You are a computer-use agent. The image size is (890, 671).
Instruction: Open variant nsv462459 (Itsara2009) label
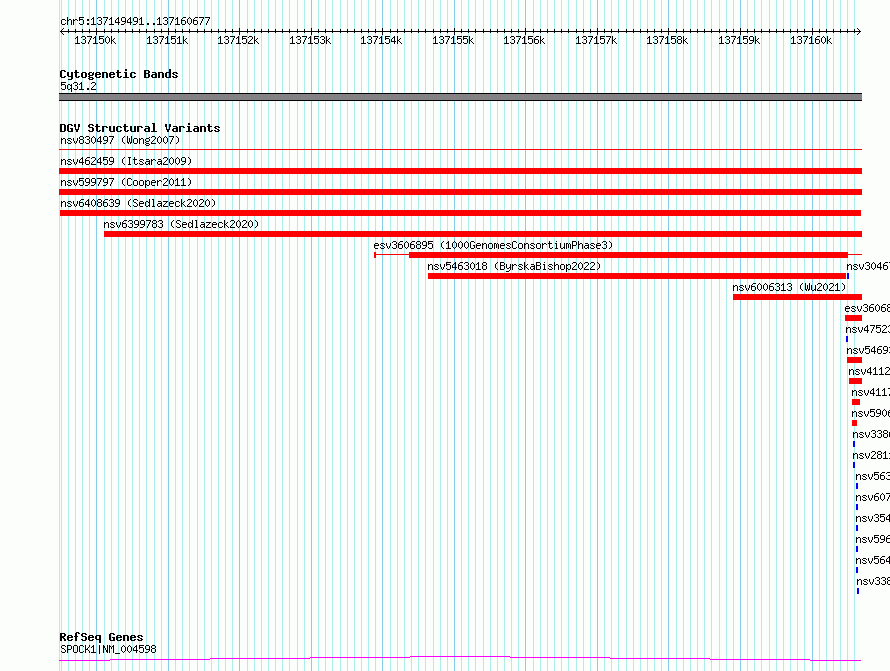coord(126,161)
